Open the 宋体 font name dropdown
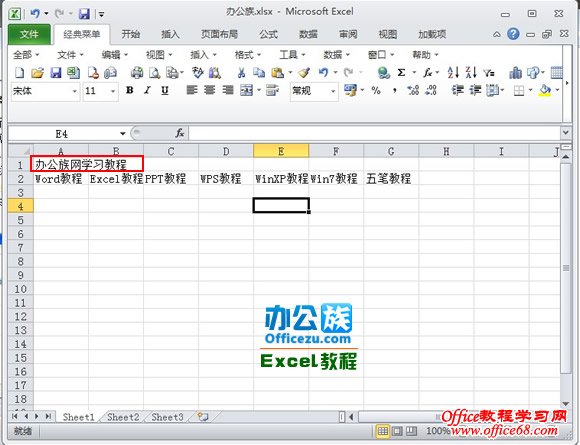Screen dimensions: 580x445 (x=74, y=91)
